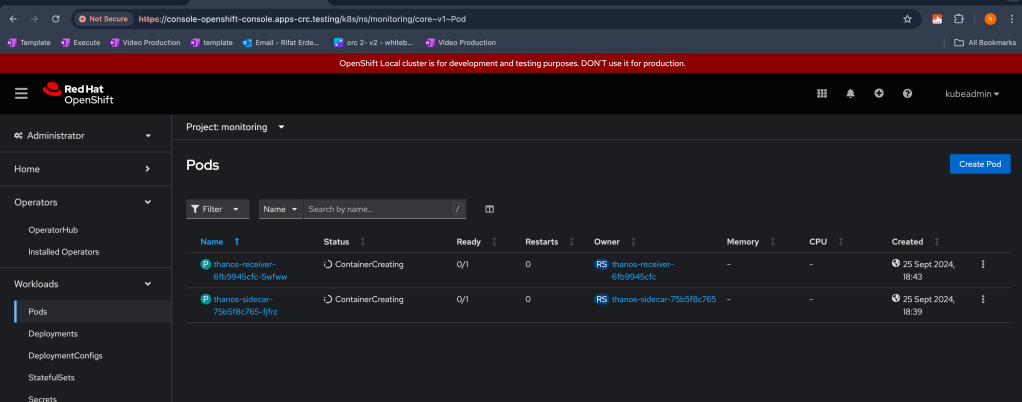Open kebab menu for thanos-sidecar pod
Screen dimensions: 1022x402
[983, 299]
